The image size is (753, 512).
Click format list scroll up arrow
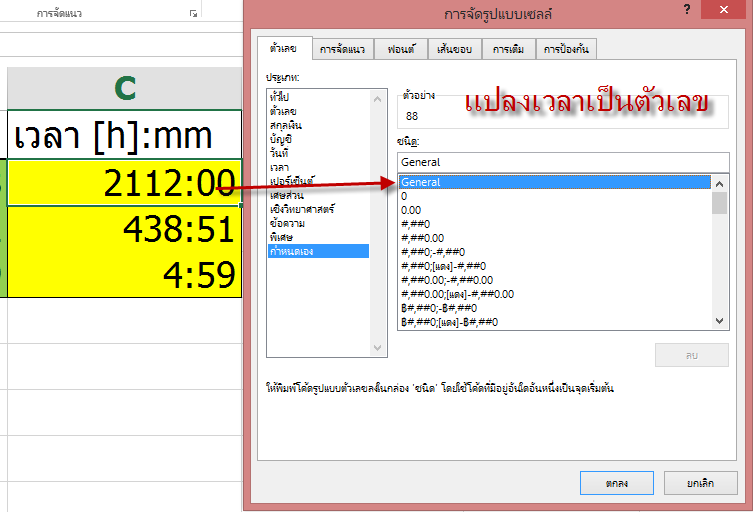[719, 184]
